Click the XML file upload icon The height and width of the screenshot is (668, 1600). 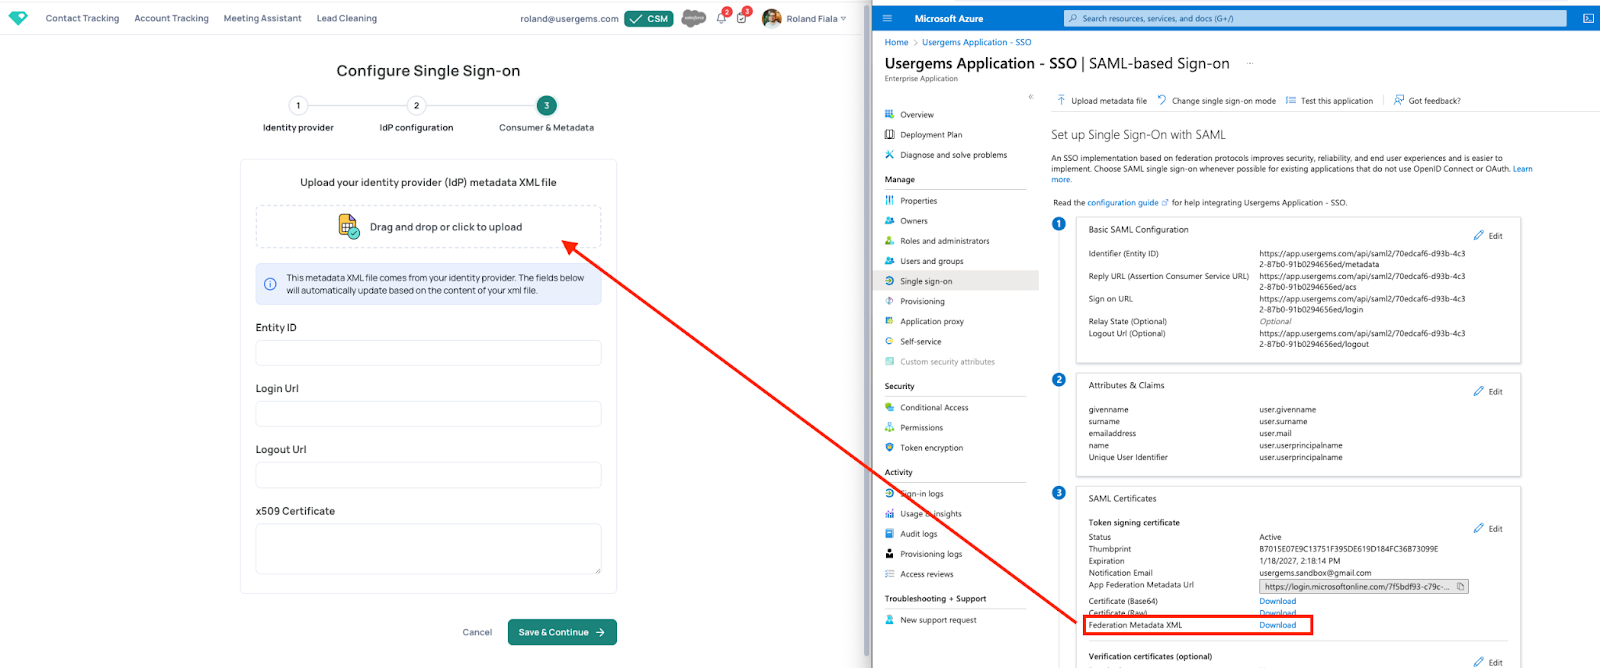click(x=348, y=226)
